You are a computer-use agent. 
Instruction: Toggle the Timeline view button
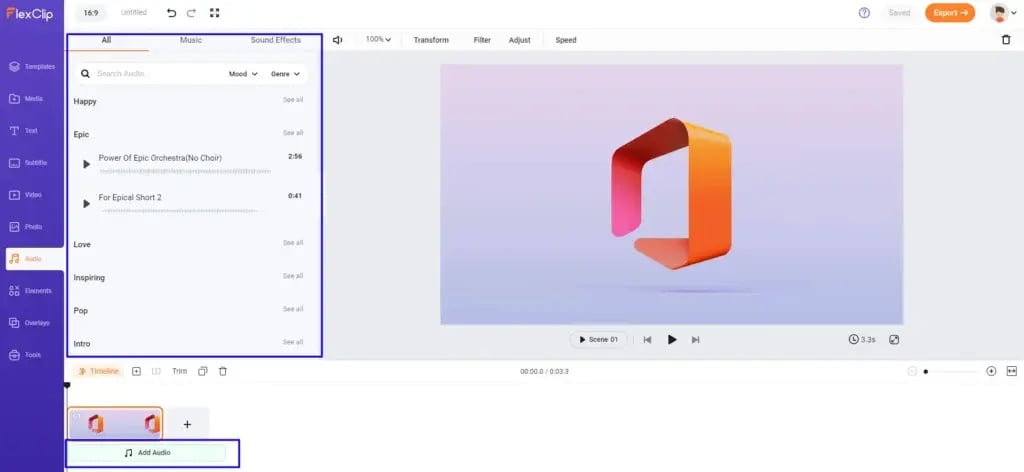(98, 371)
